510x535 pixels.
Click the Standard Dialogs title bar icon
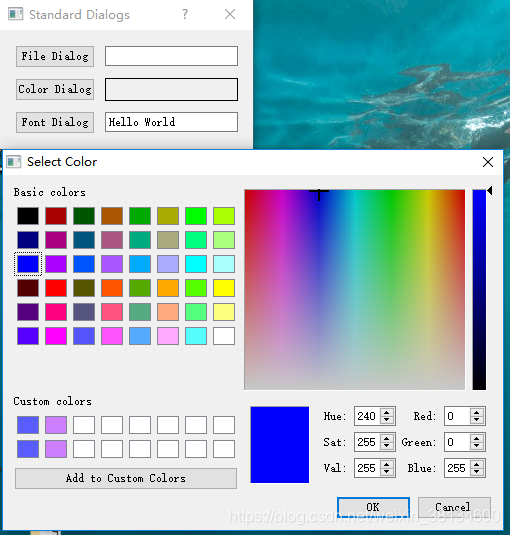[x=15, y=14]
